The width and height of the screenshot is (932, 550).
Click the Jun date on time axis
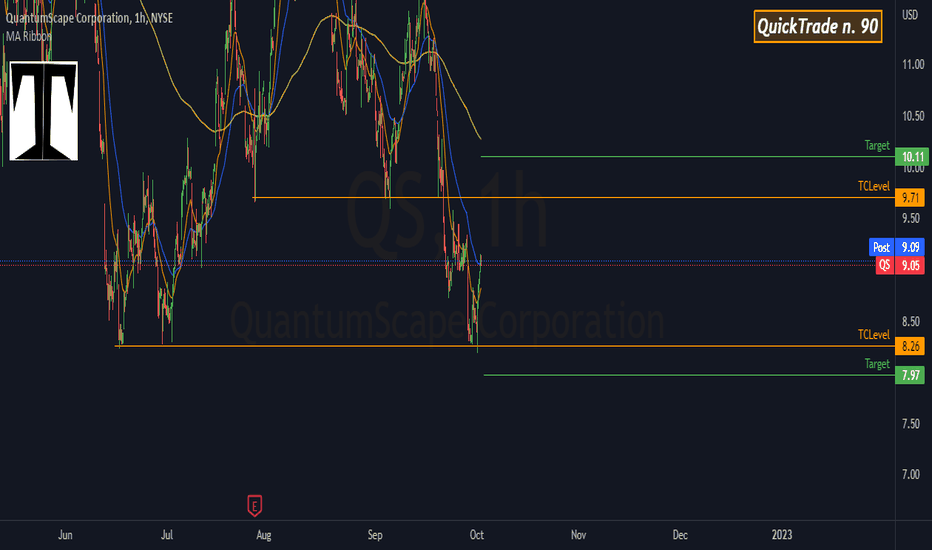point(65,535)
